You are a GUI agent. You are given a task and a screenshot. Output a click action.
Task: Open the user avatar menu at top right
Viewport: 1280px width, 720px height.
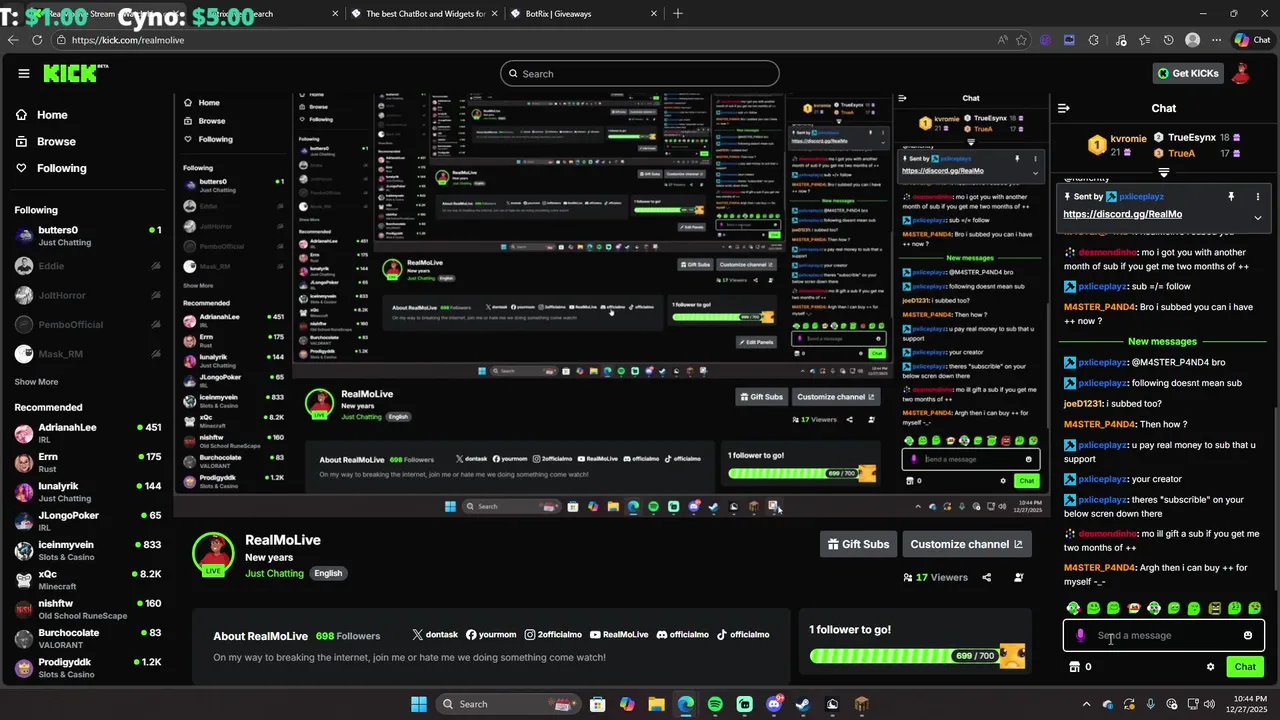pos(1241,73)
